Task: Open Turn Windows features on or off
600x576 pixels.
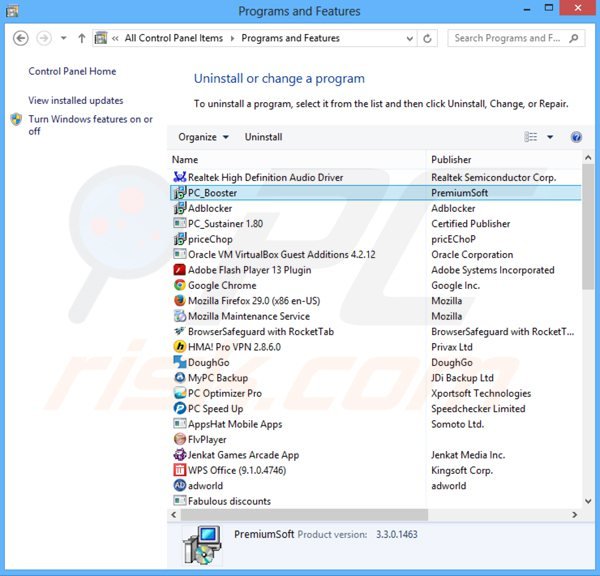Action: coord(90,125)
